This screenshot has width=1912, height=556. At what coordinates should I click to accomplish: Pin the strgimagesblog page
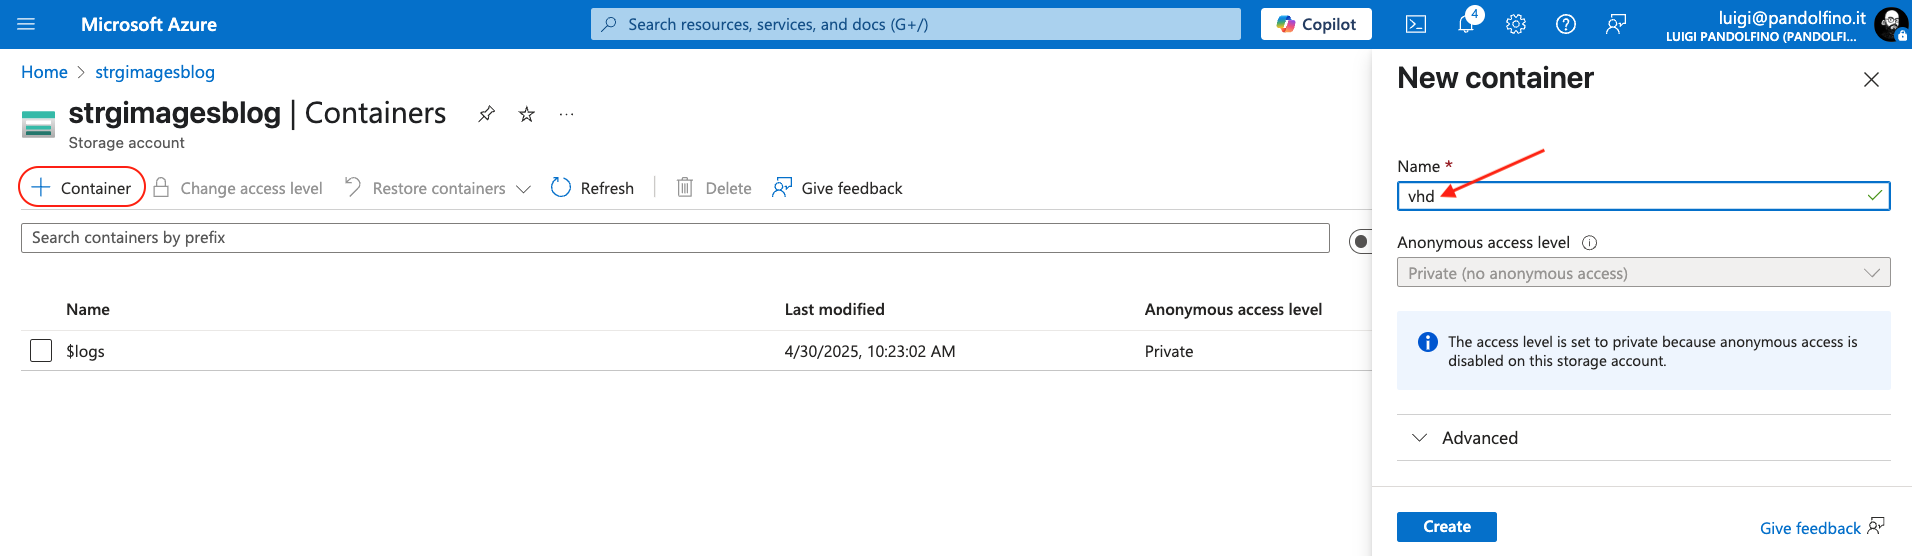click(x=487, y=114)
